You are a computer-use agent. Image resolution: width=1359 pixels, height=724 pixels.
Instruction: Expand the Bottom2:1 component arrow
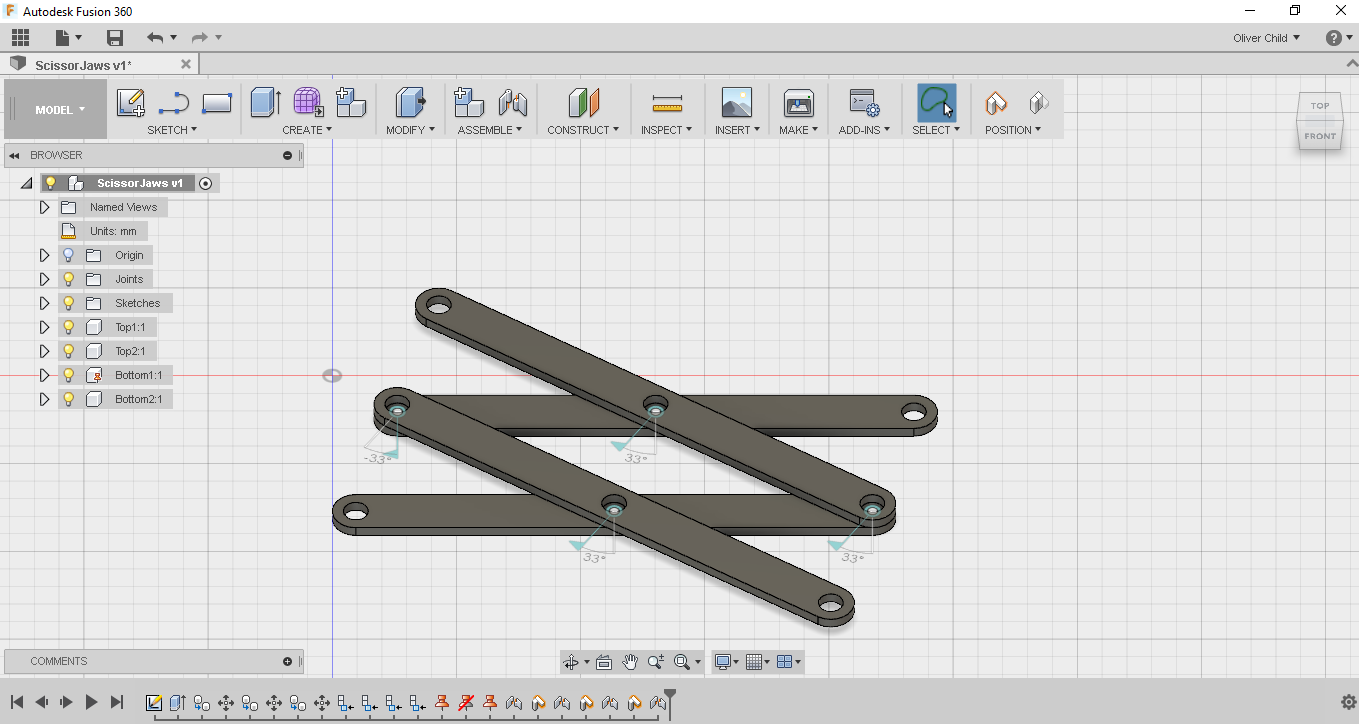click(x=44, y=399)
